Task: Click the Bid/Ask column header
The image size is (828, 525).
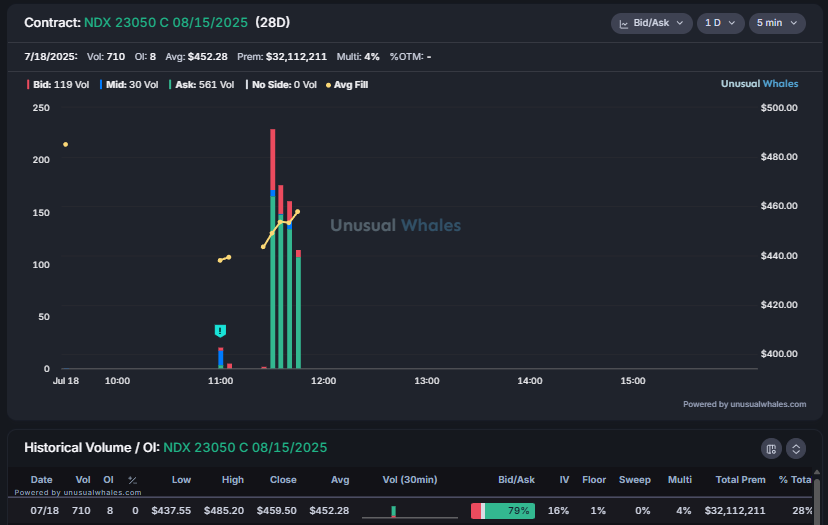Action: (516, 480)
